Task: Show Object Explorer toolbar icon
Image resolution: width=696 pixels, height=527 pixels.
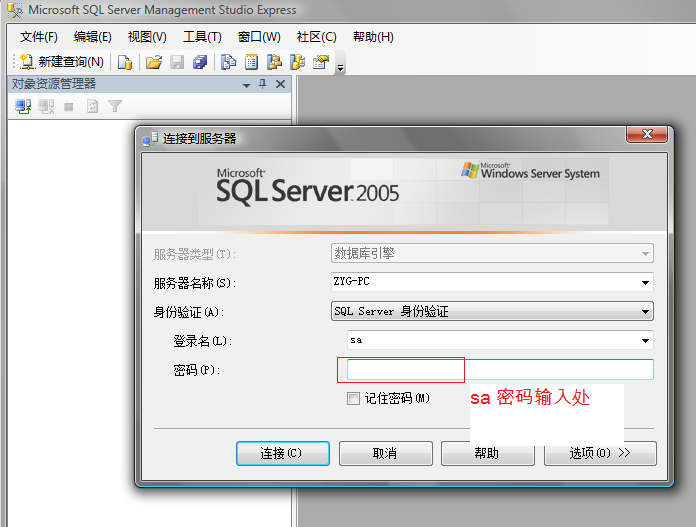Action: [274, 62]
